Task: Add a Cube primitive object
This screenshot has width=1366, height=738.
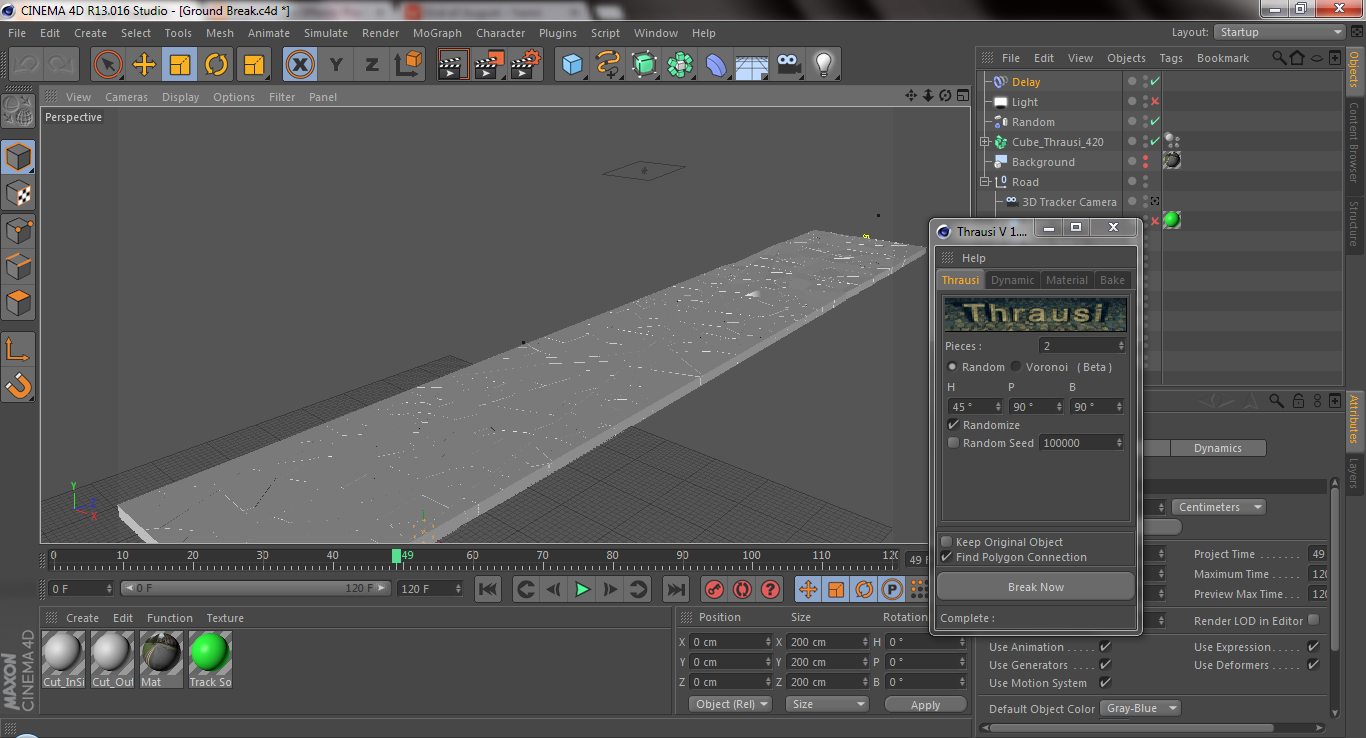Action: (x=572, y=65)
